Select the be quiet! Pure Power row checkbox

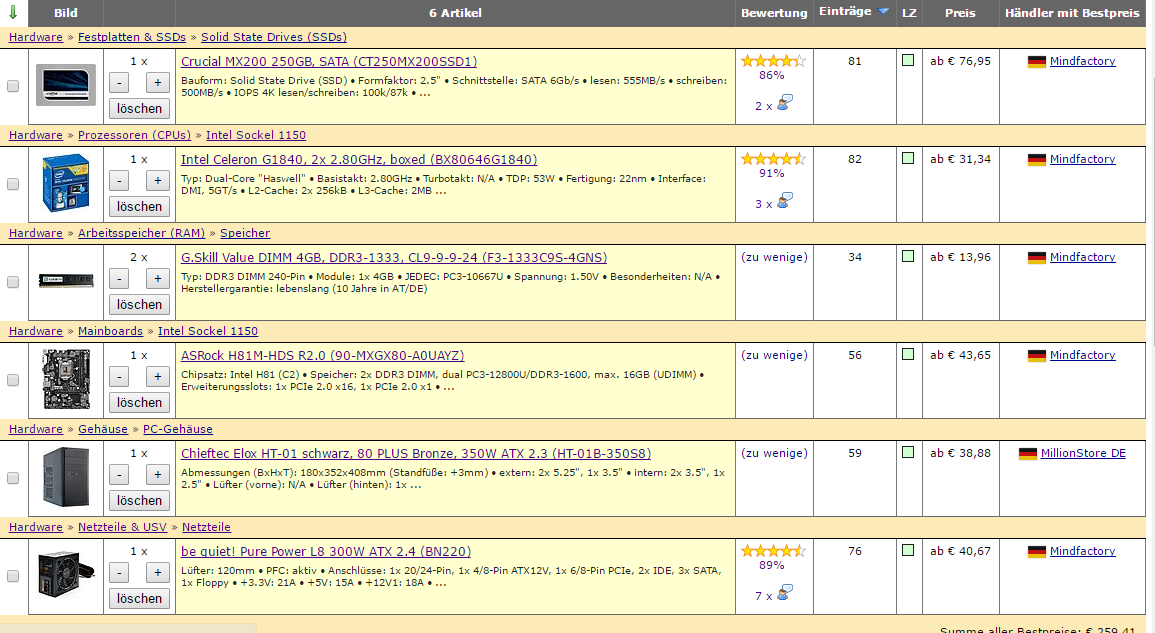click(13, 576)
